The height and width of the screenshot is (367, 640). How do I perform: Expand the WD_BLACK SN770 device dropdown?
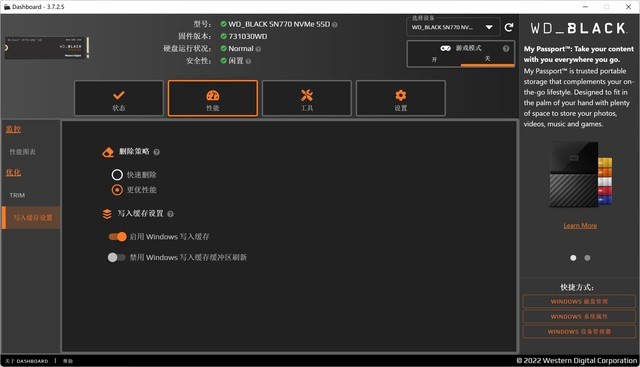[453, 27]
